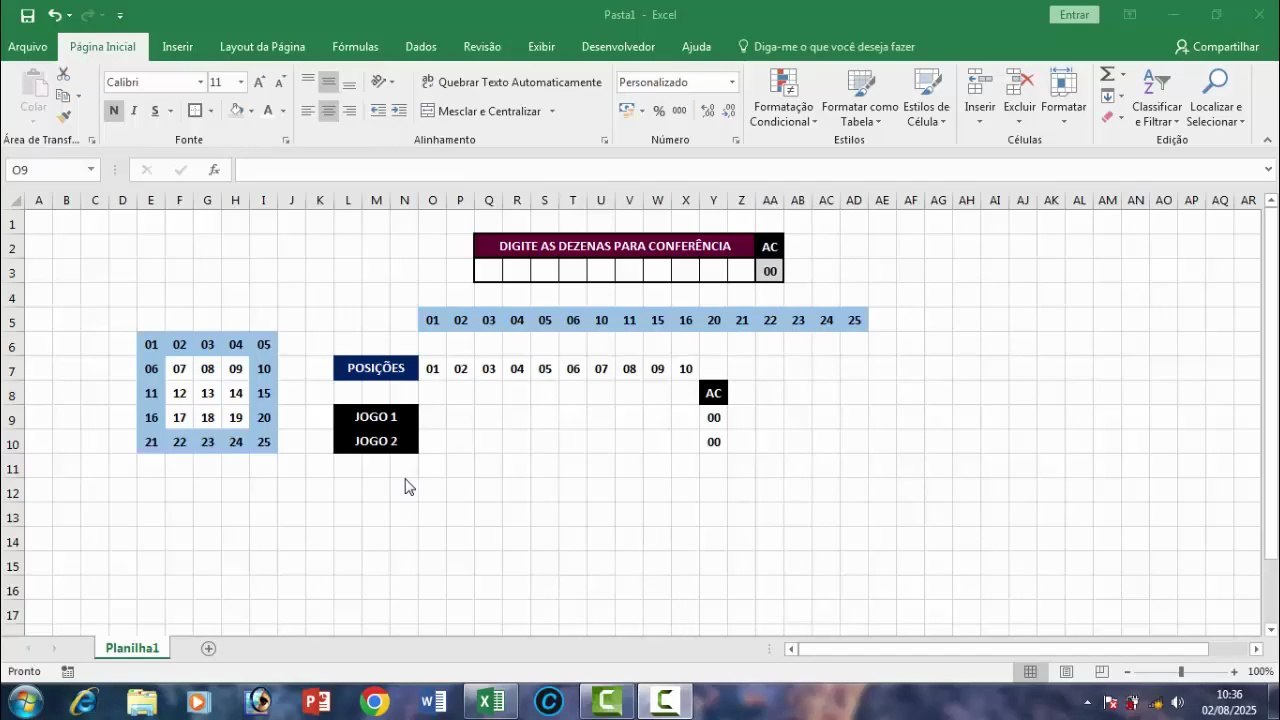1280x720 pixels.
Task: Open Estilos de Célula gallery
Action: (926, 98)
